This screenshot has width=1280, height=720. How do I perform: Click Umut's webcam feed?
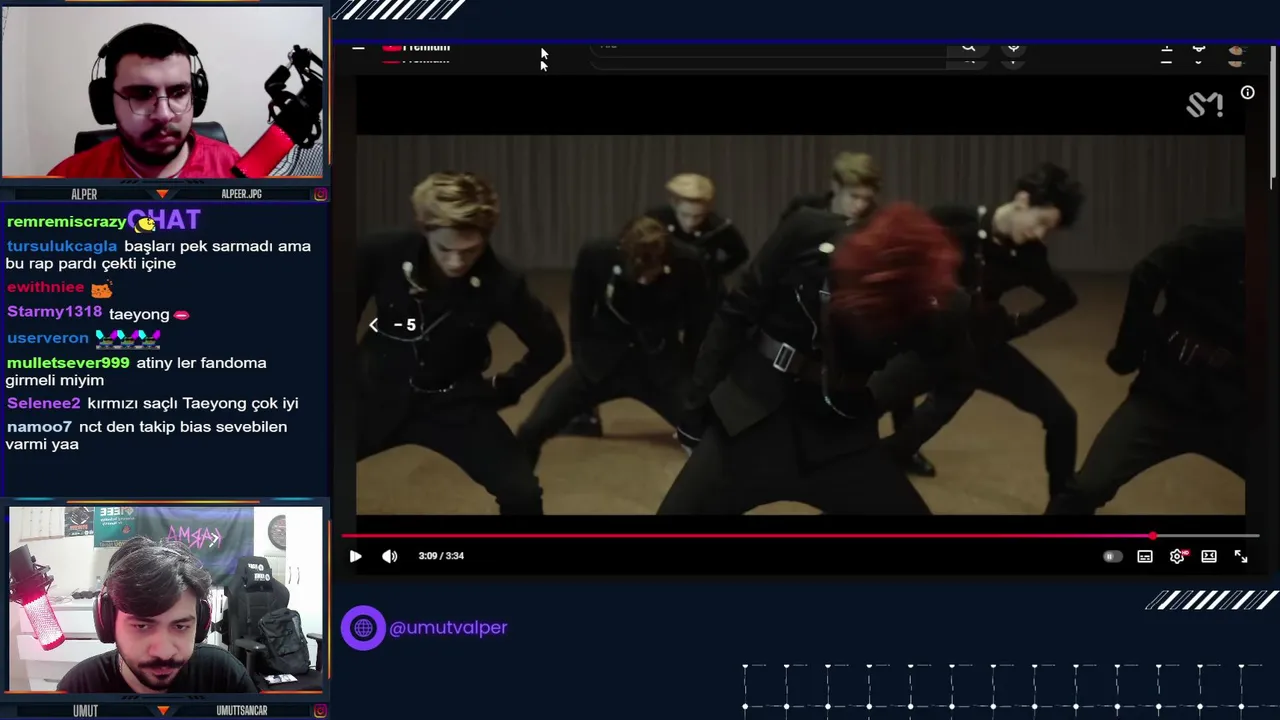coord(166,599)
